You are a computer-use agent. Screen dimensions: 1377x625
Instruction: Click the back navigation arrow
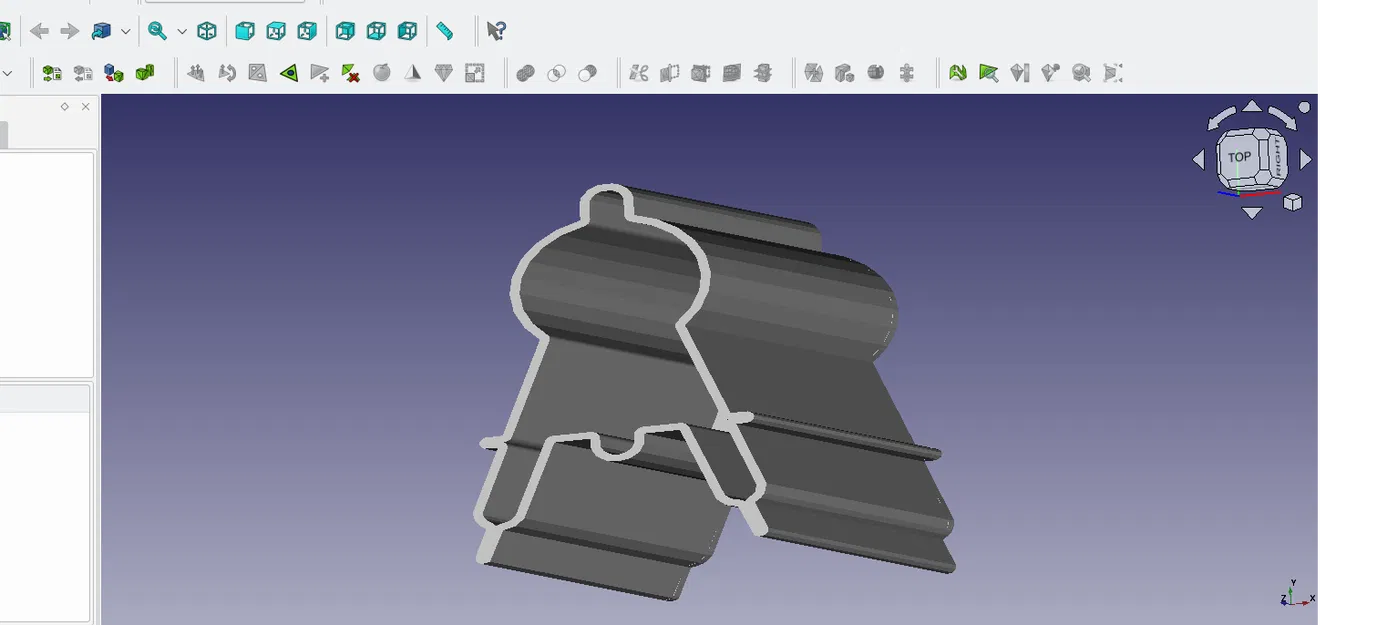tap(39, 31)
